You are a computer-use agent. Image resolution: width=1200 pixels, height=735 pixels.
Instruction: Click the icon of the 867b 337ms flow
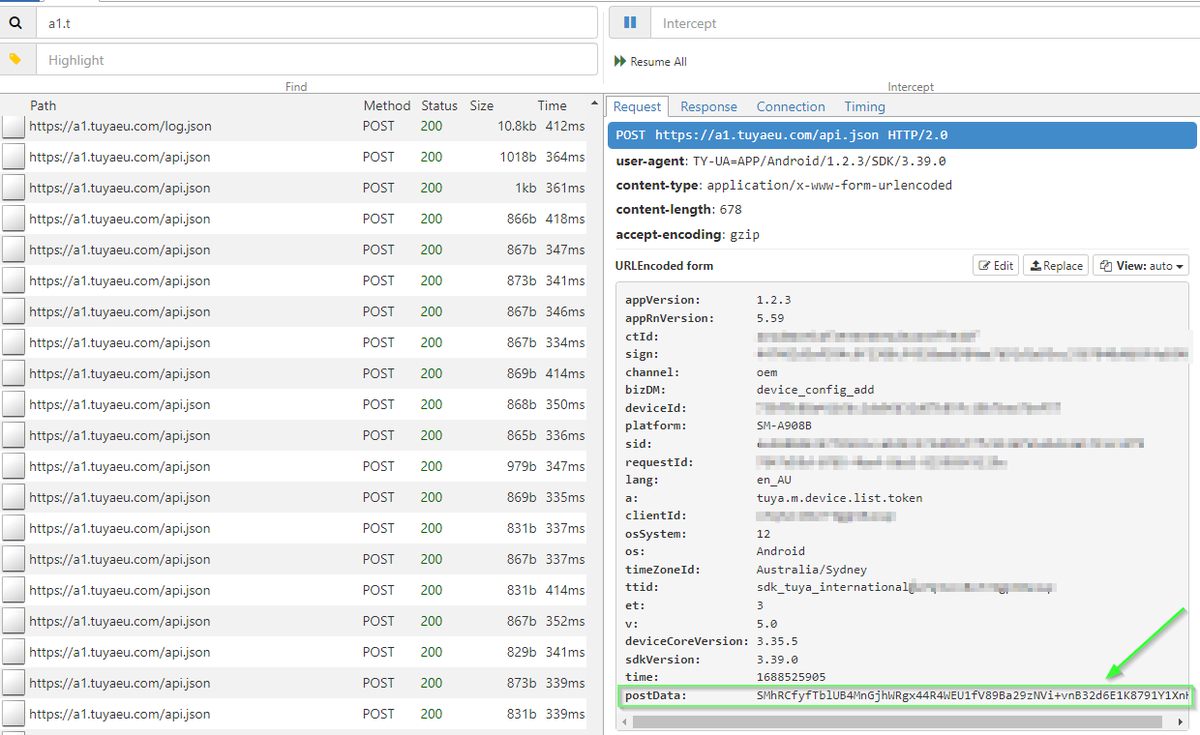click(13, 559)
